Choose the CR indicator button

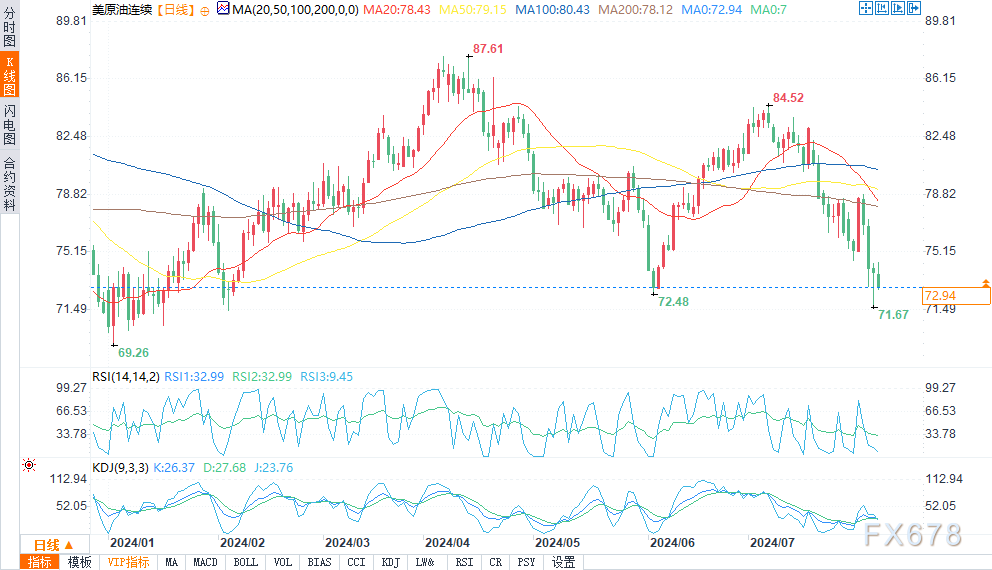pyautogui.click(x=495, y=562)
